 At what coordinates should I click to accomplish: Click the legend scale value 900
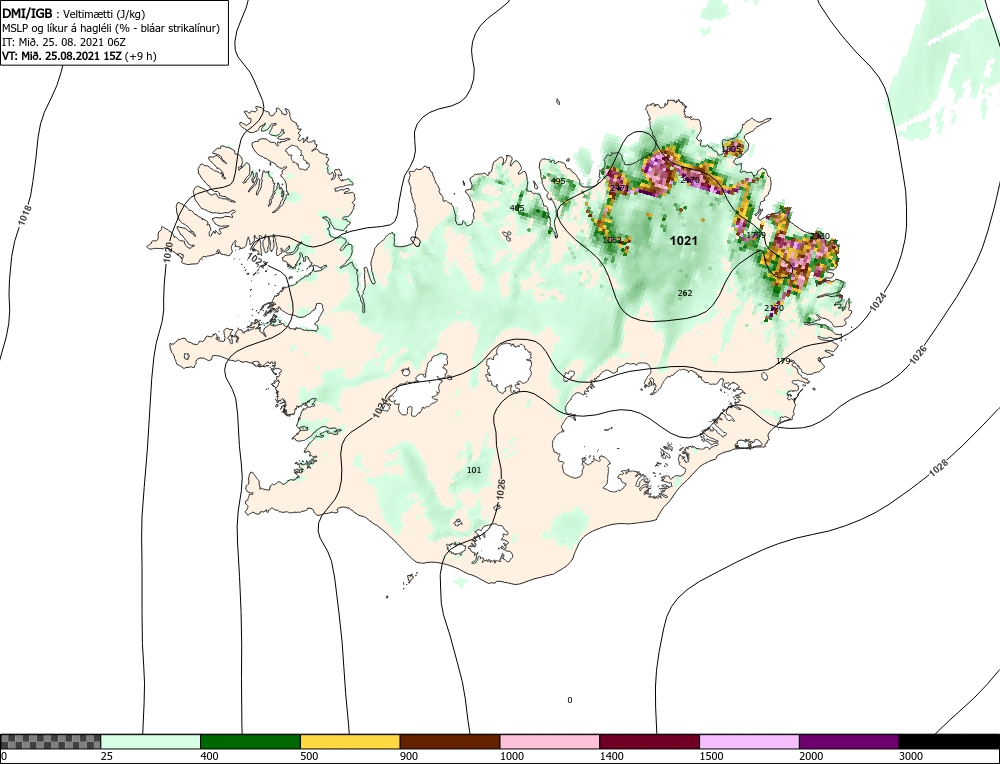point(409,756)
